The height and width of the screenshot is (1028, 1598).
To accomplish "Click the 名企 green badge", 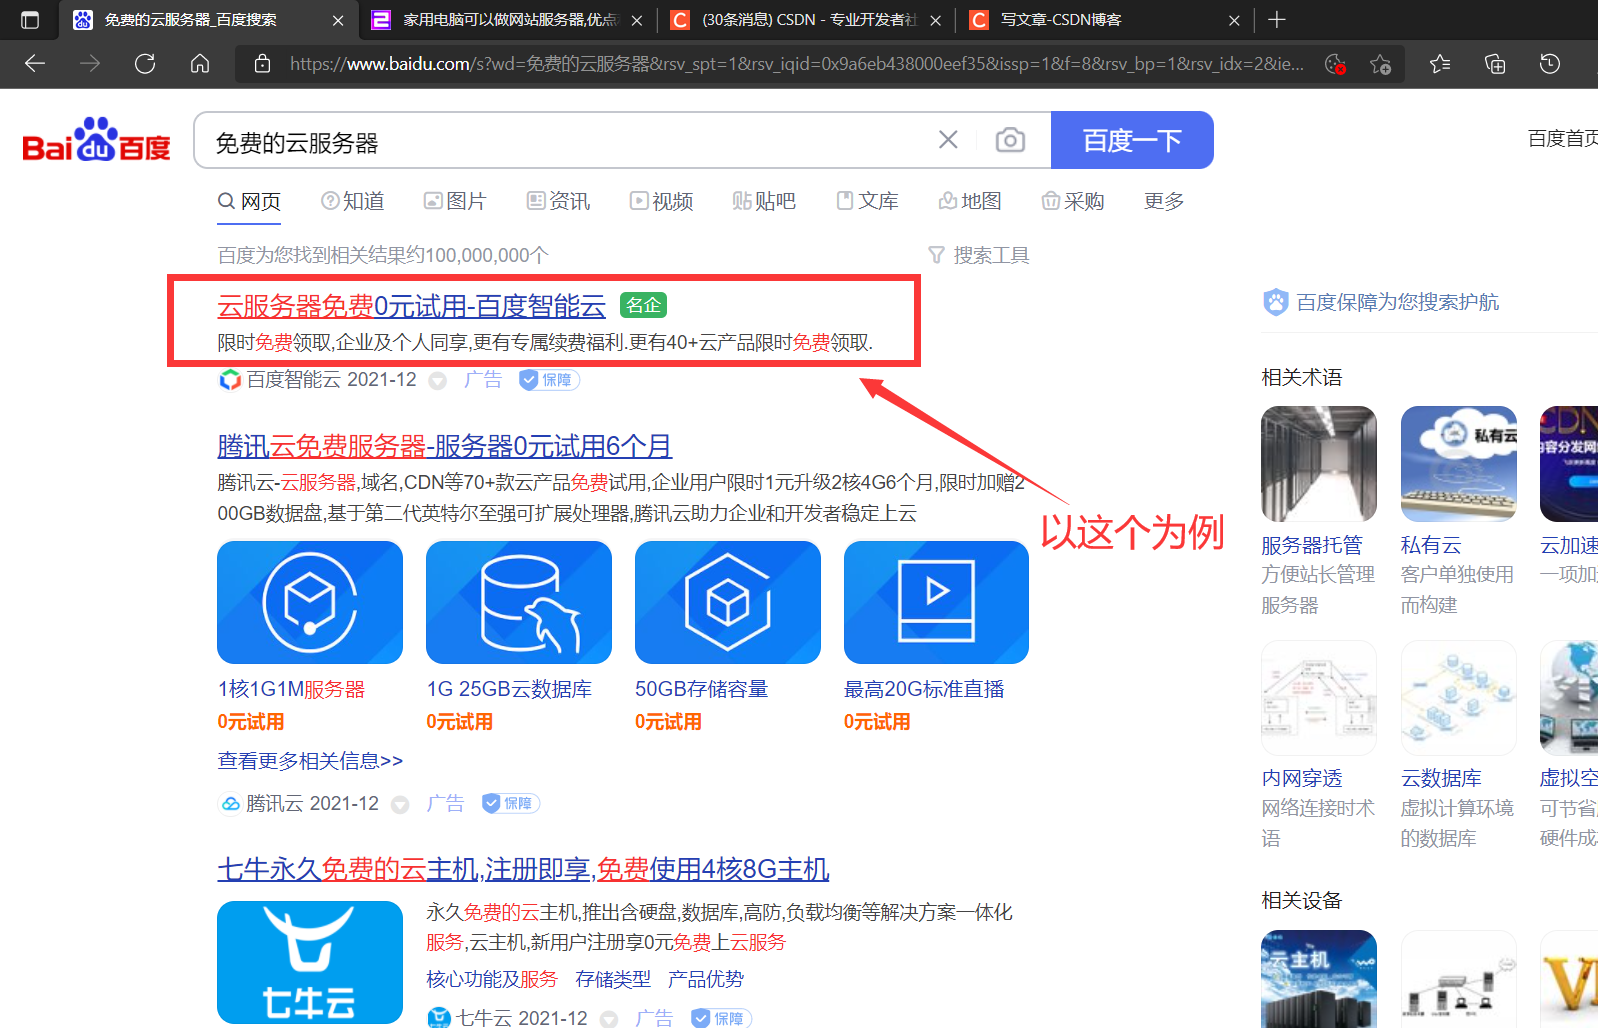I will click(643, 305).
